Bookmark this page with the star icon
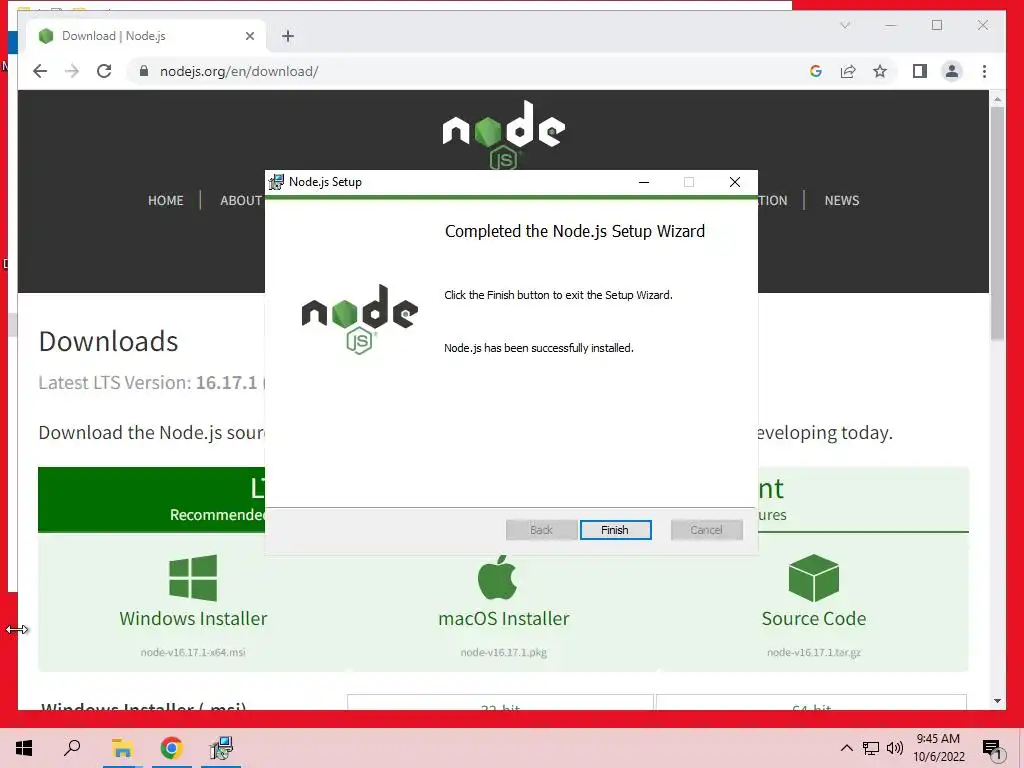Screen dimensions: 1024x768 pos(880,71)
